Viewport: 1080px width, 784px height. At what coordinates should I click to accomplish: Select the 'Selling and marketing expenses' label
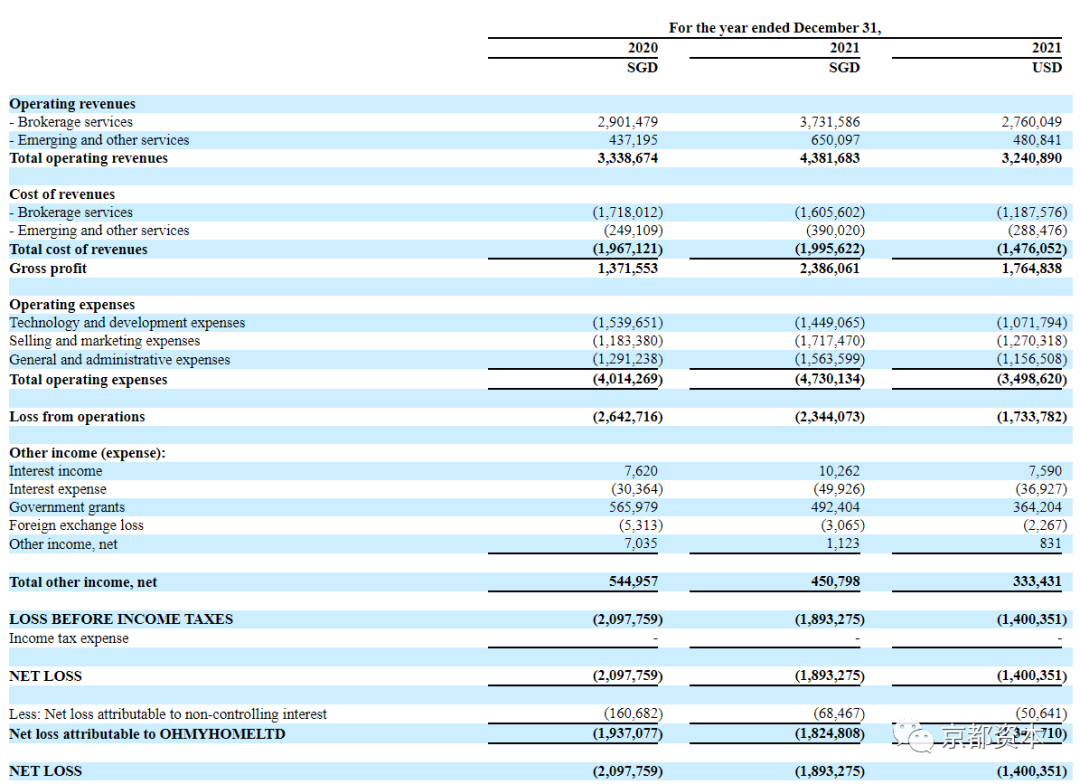pyautogui.click(x=105, y=341)
